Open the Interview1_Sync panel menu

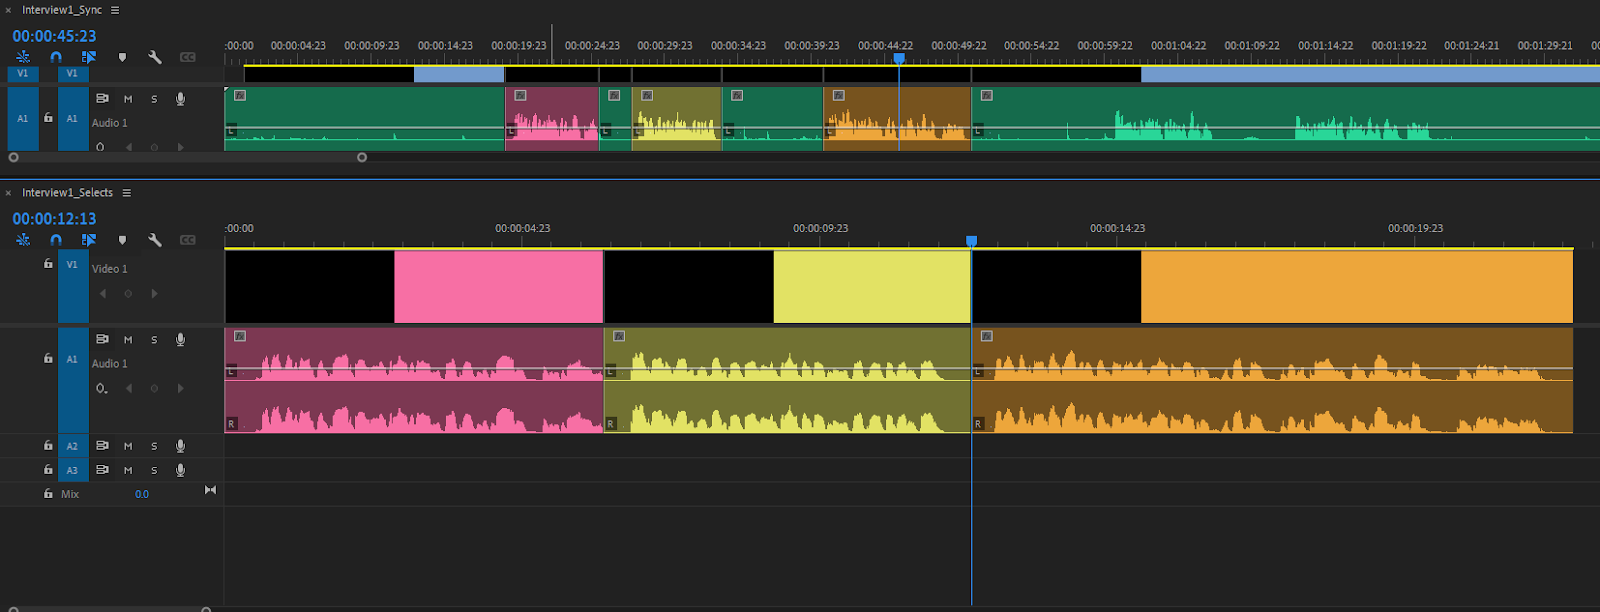coord(115,10)
